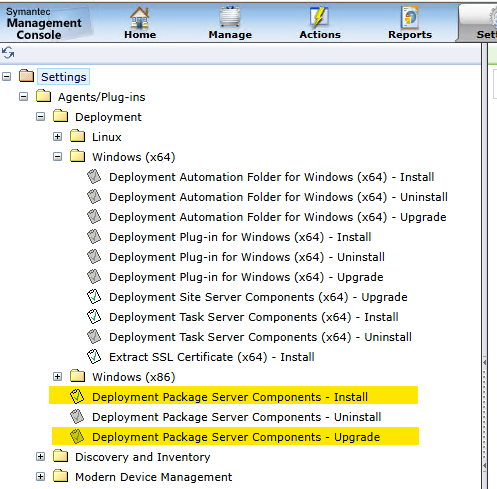Open Deployment Task Server Components (x64) - Uninstall
This screenshot has height=489, width=497.
tap(260, 337)
